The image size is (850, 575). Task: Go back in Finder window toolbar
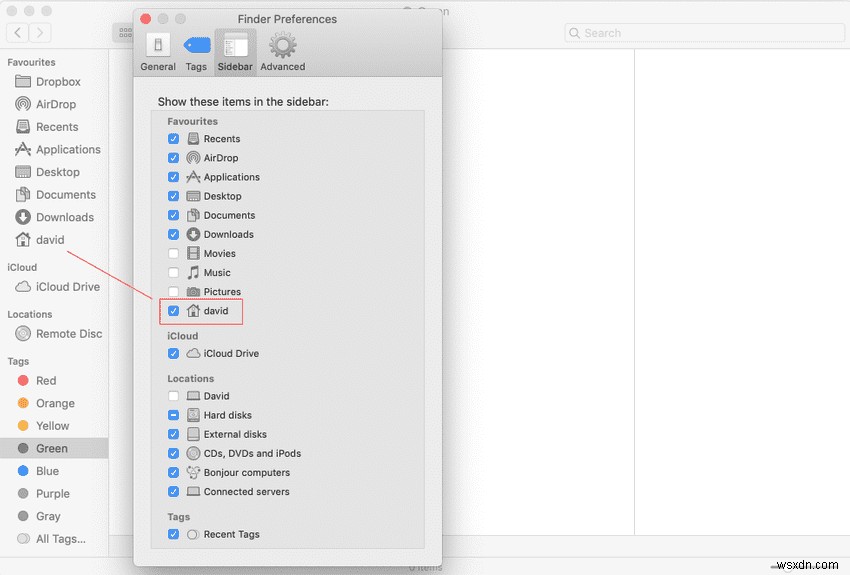coord(17,33)
